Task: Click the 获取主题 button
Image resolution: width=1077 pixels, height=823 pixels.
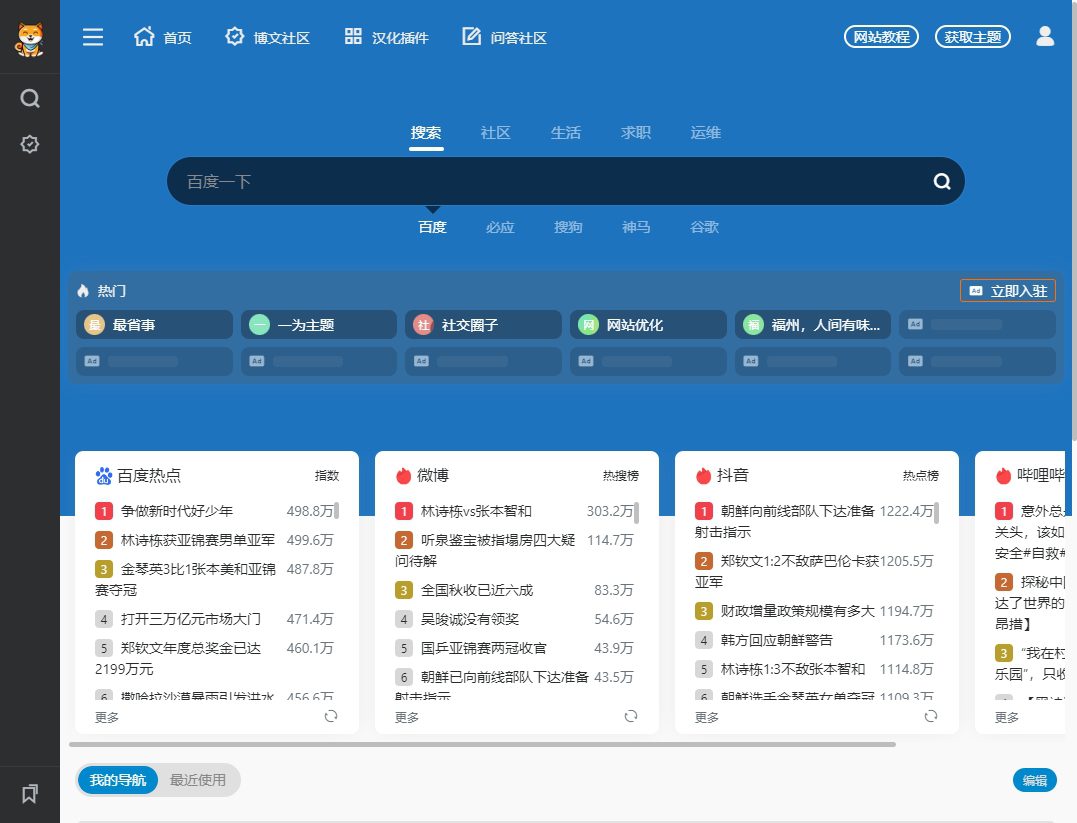Action: [x=973, y=37]
